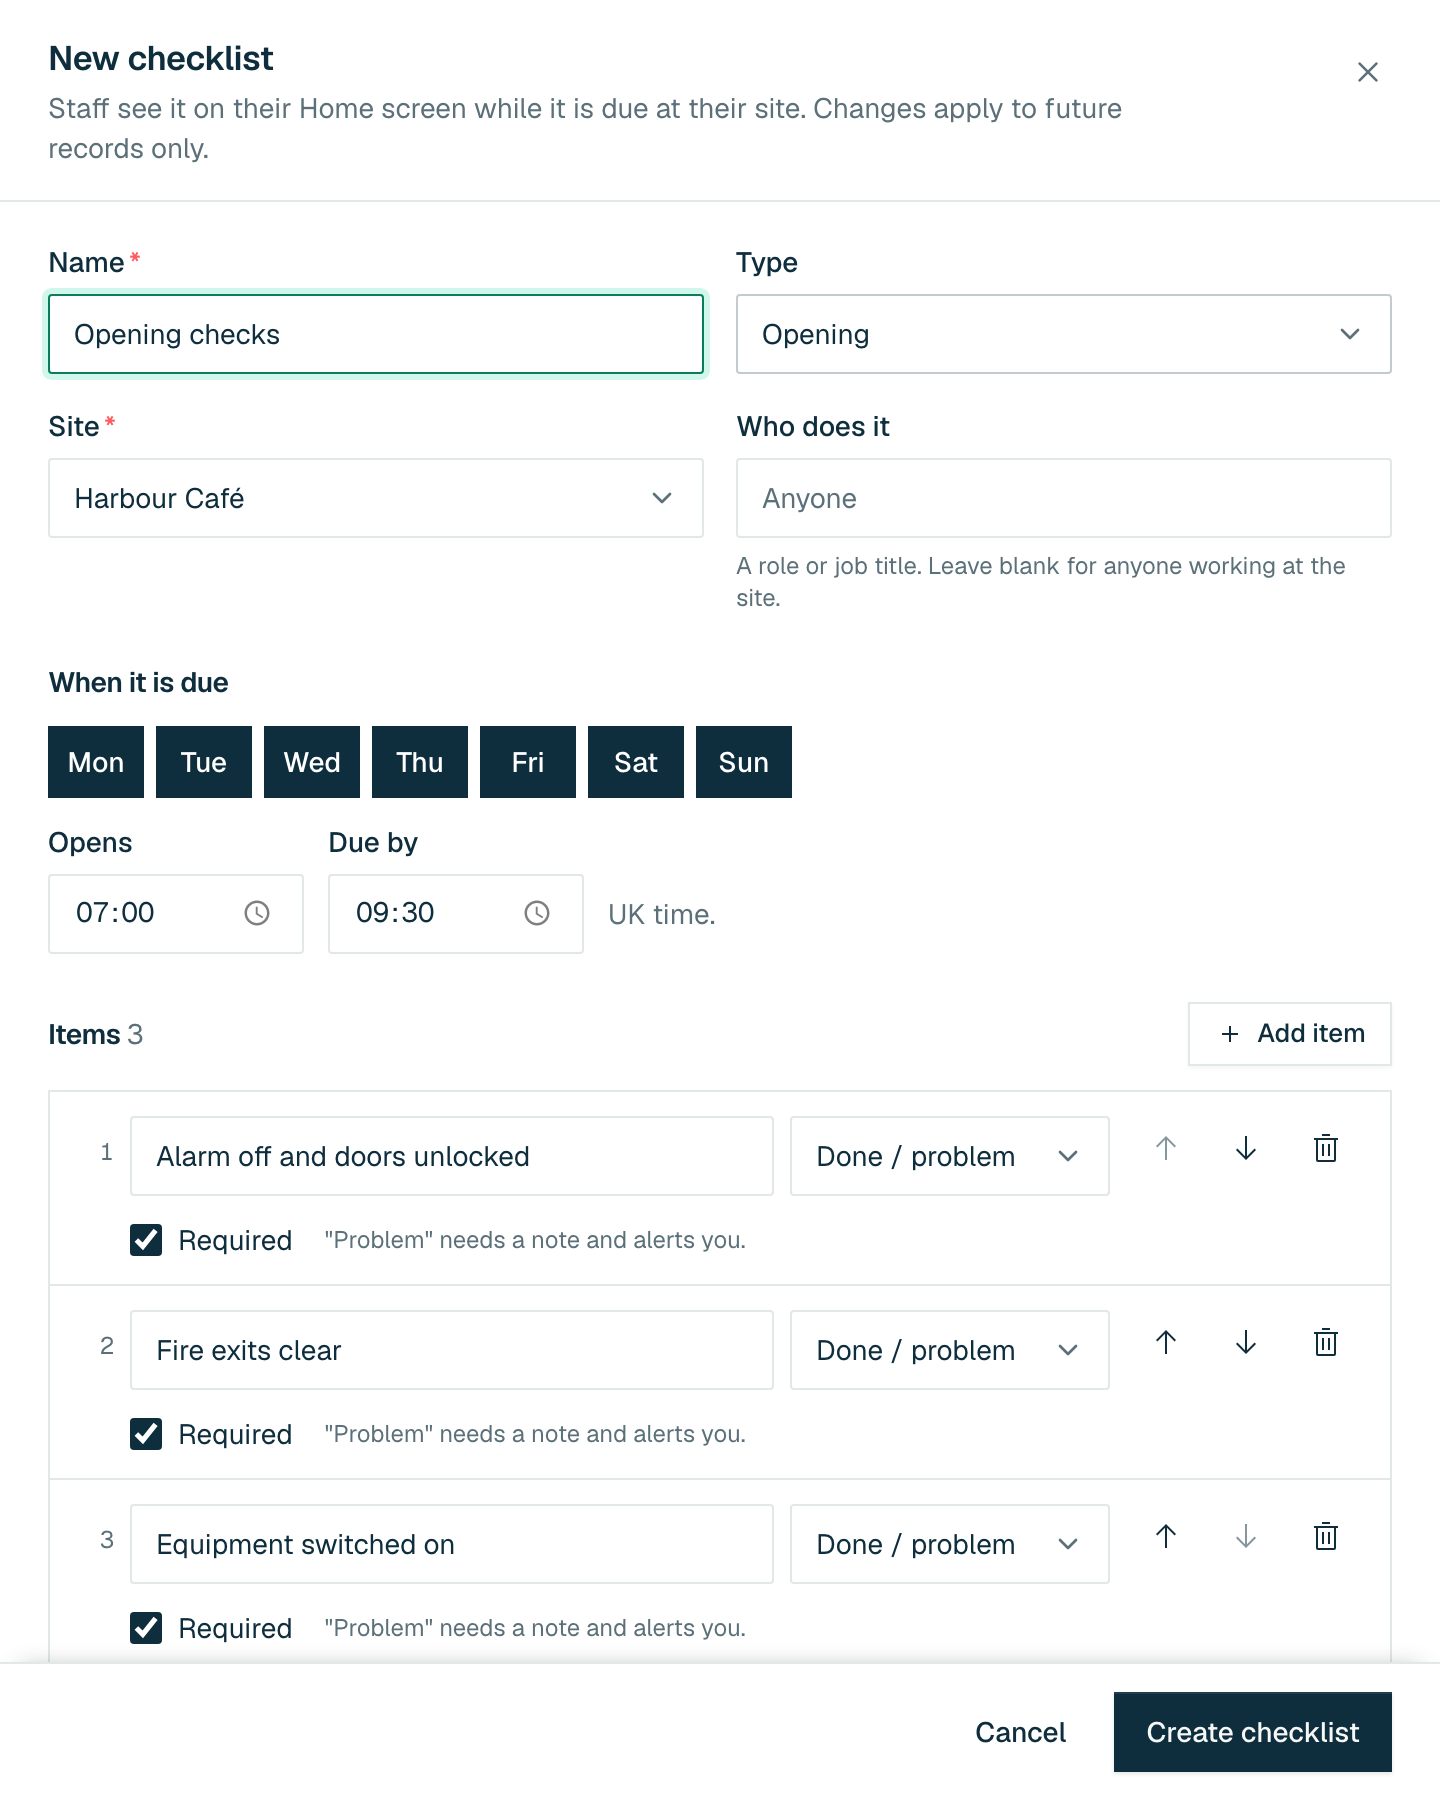1440x1800 pixels.
Task: Edit the 'Equipment switched on' text field
Action: (452, 1544)
